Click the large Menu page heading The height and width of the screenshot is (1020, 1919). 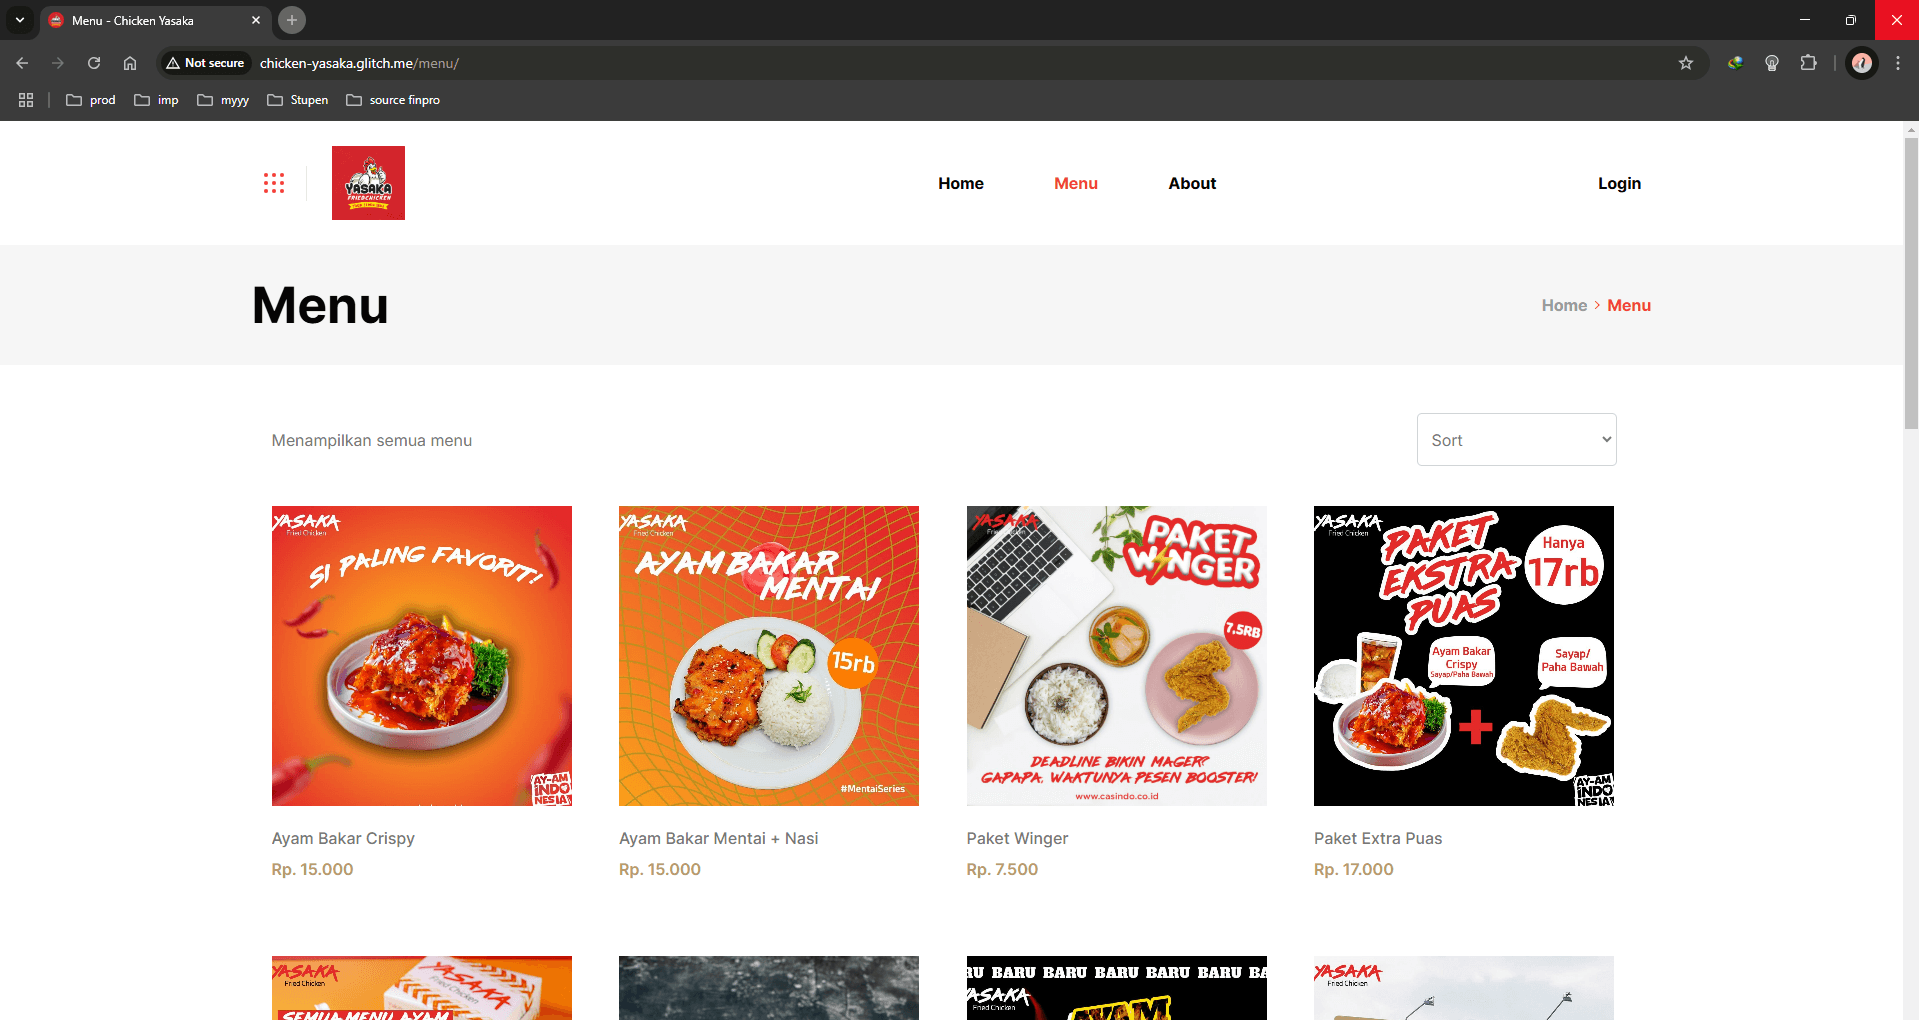coord(320,305)
